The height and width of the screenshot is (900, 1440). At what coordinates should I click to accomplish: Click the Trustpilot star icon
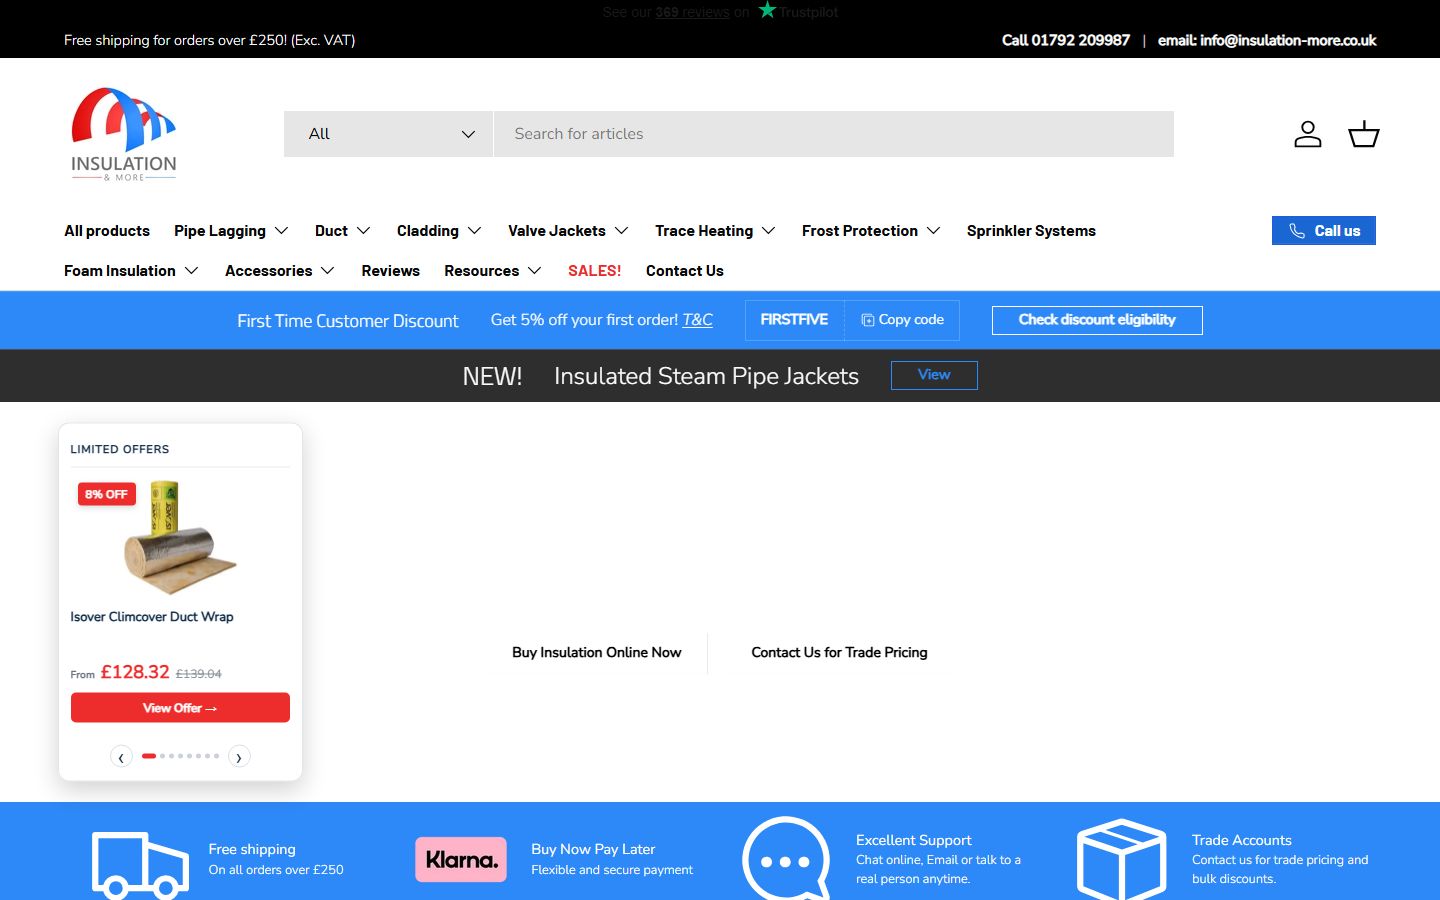[x=767, y=10]
